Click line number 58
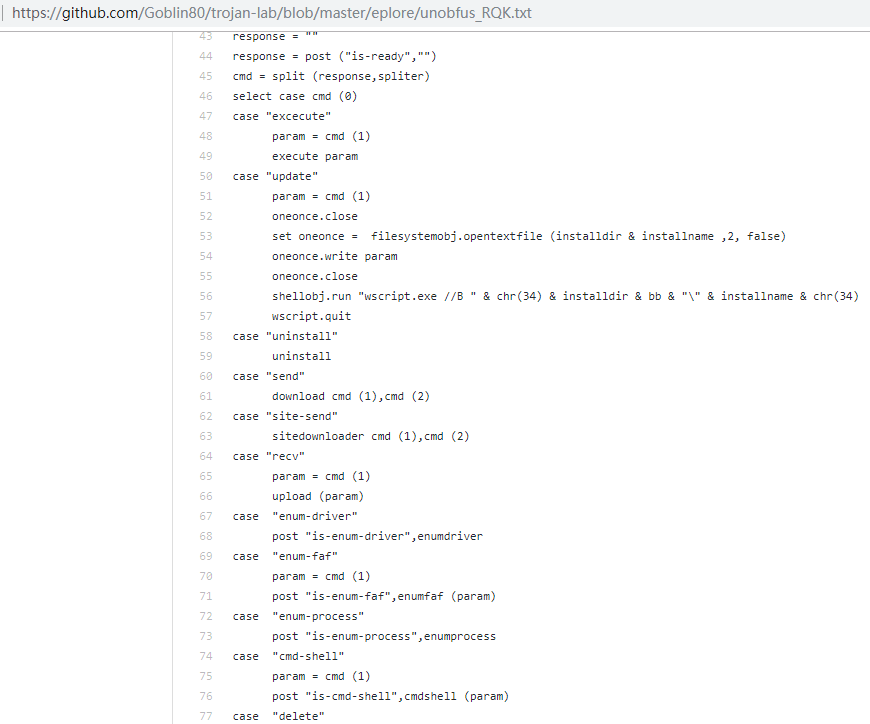 pos(206,336)
